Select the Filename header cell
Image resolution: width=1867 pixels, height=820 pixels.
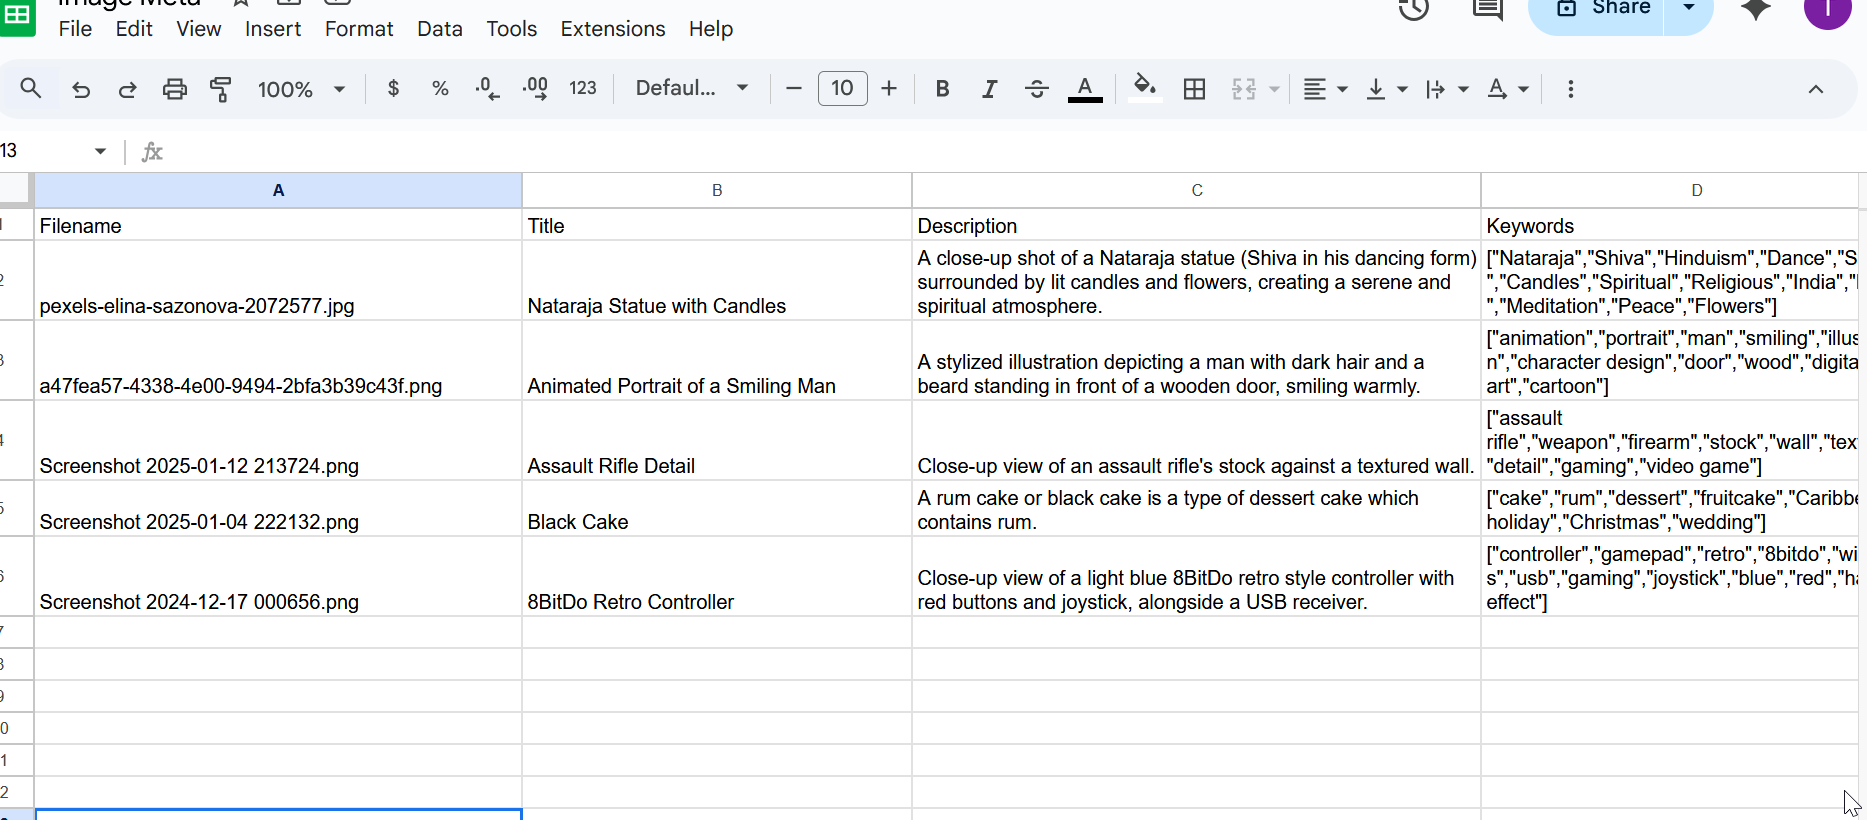click(278, 225)
